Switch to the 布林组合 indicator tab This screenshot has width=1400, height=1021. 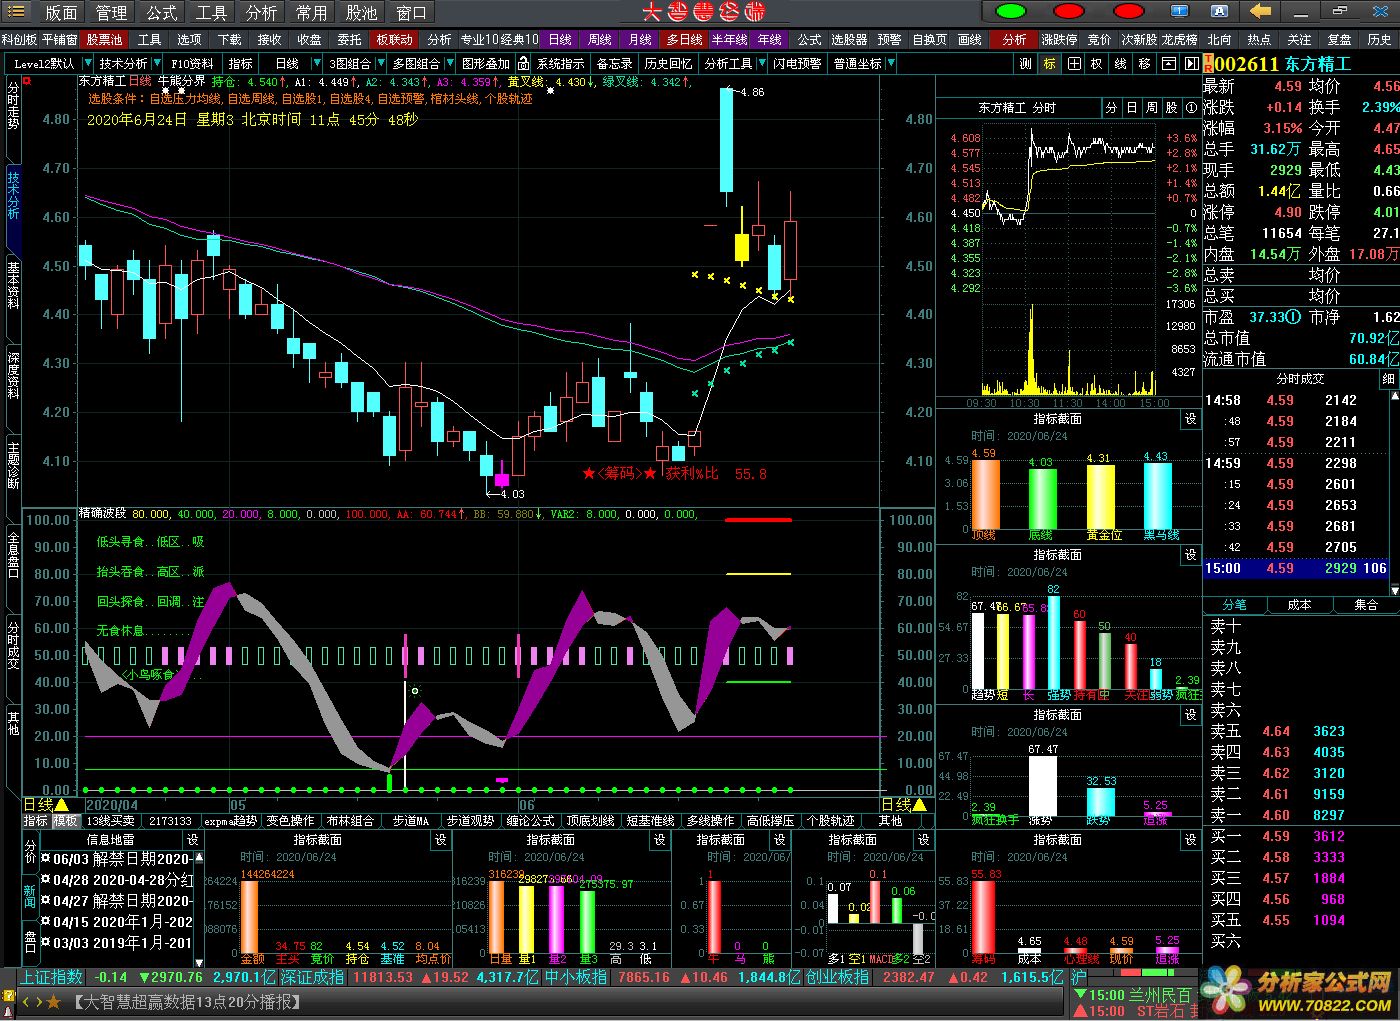tap(350, 821)
